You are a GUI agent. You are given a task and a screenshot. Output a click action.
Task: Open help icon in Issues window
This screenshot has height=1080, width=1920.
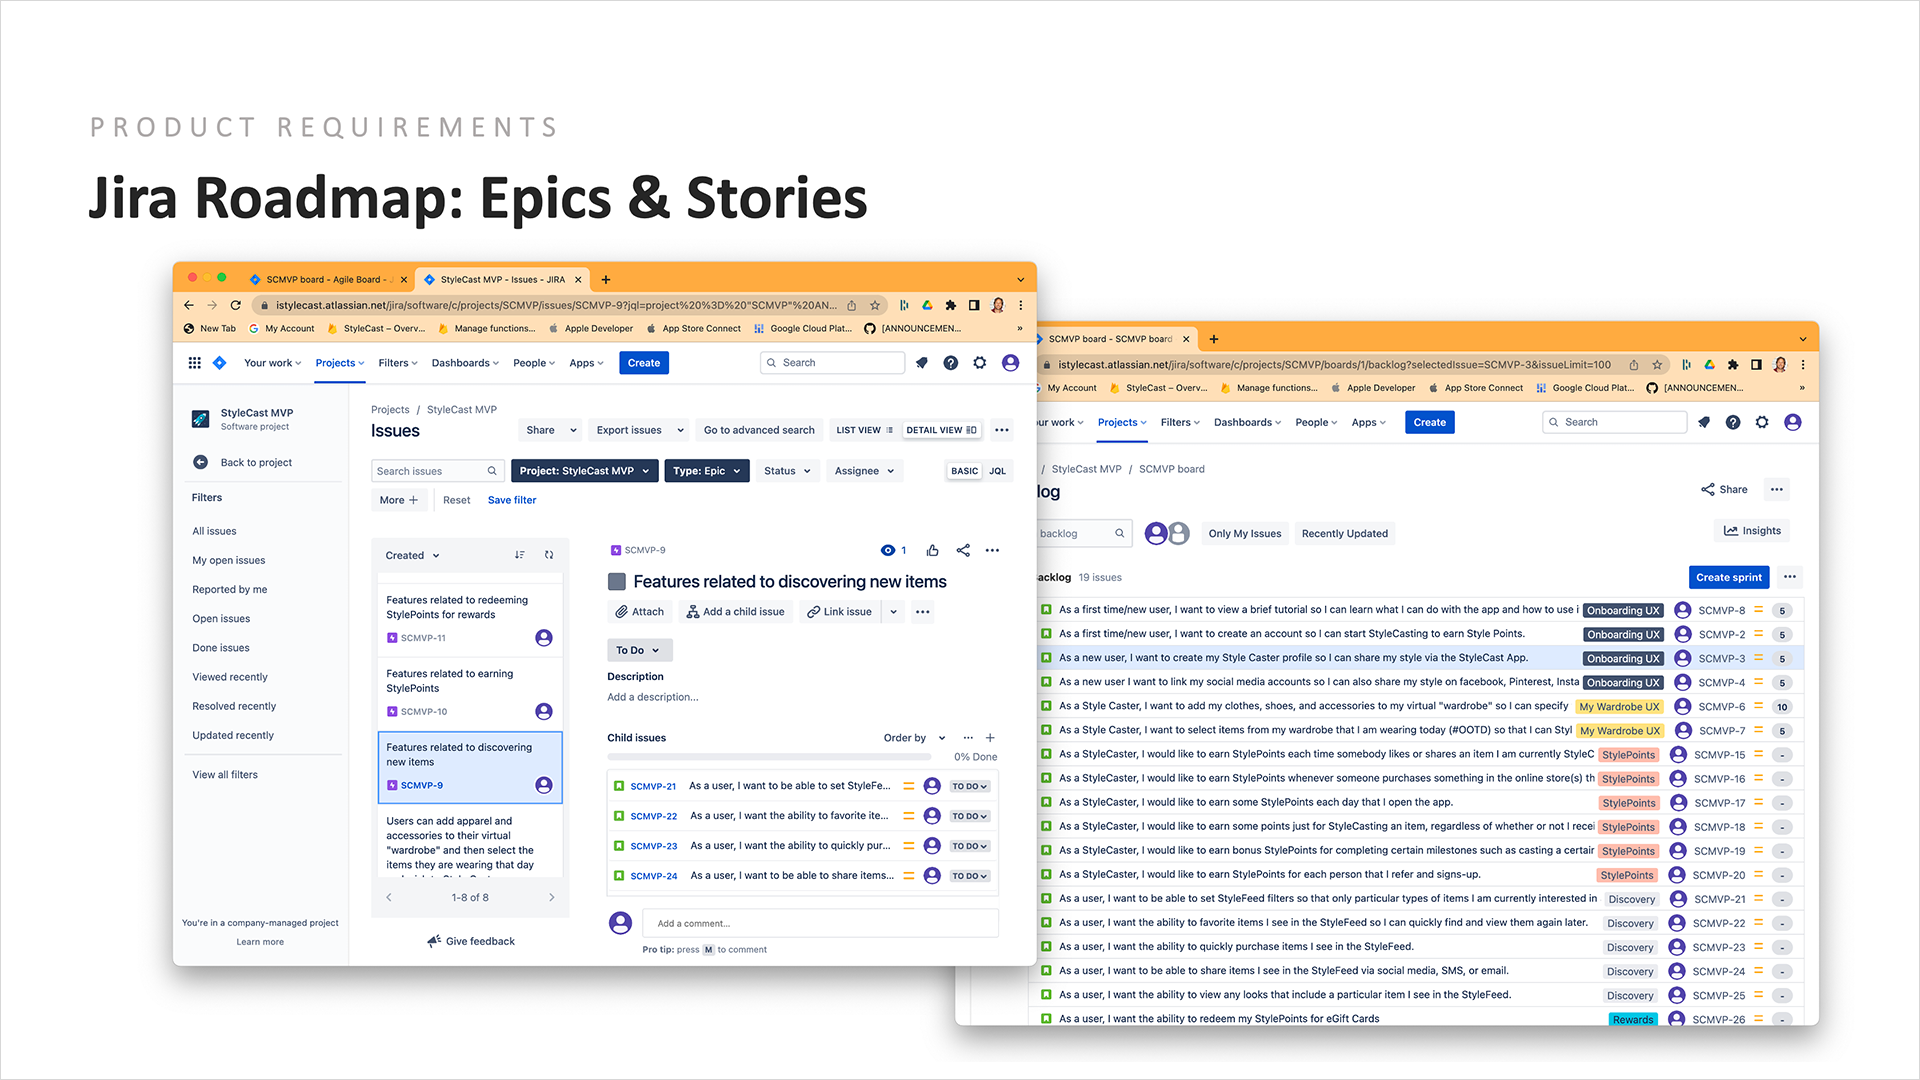point(951,363)
